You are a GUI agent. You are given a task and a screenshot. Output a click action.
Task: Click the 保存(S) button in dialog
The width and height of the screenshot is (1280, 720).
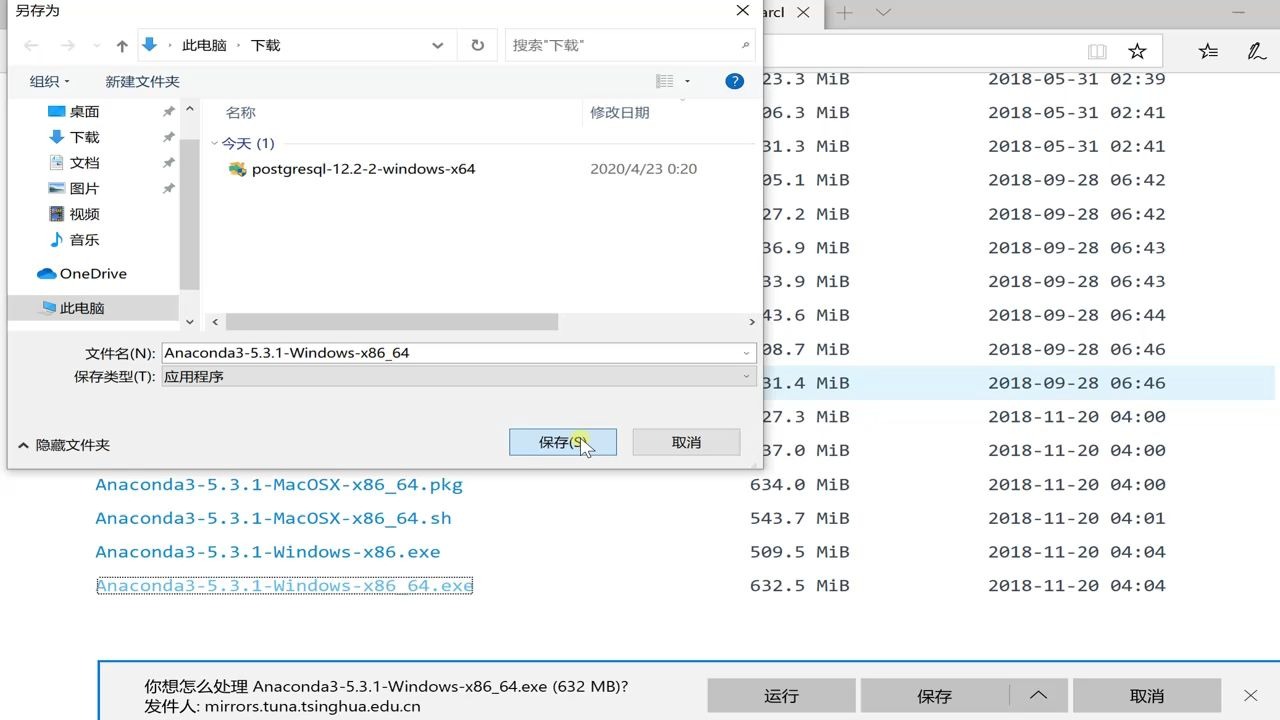[x=562, y=442]
